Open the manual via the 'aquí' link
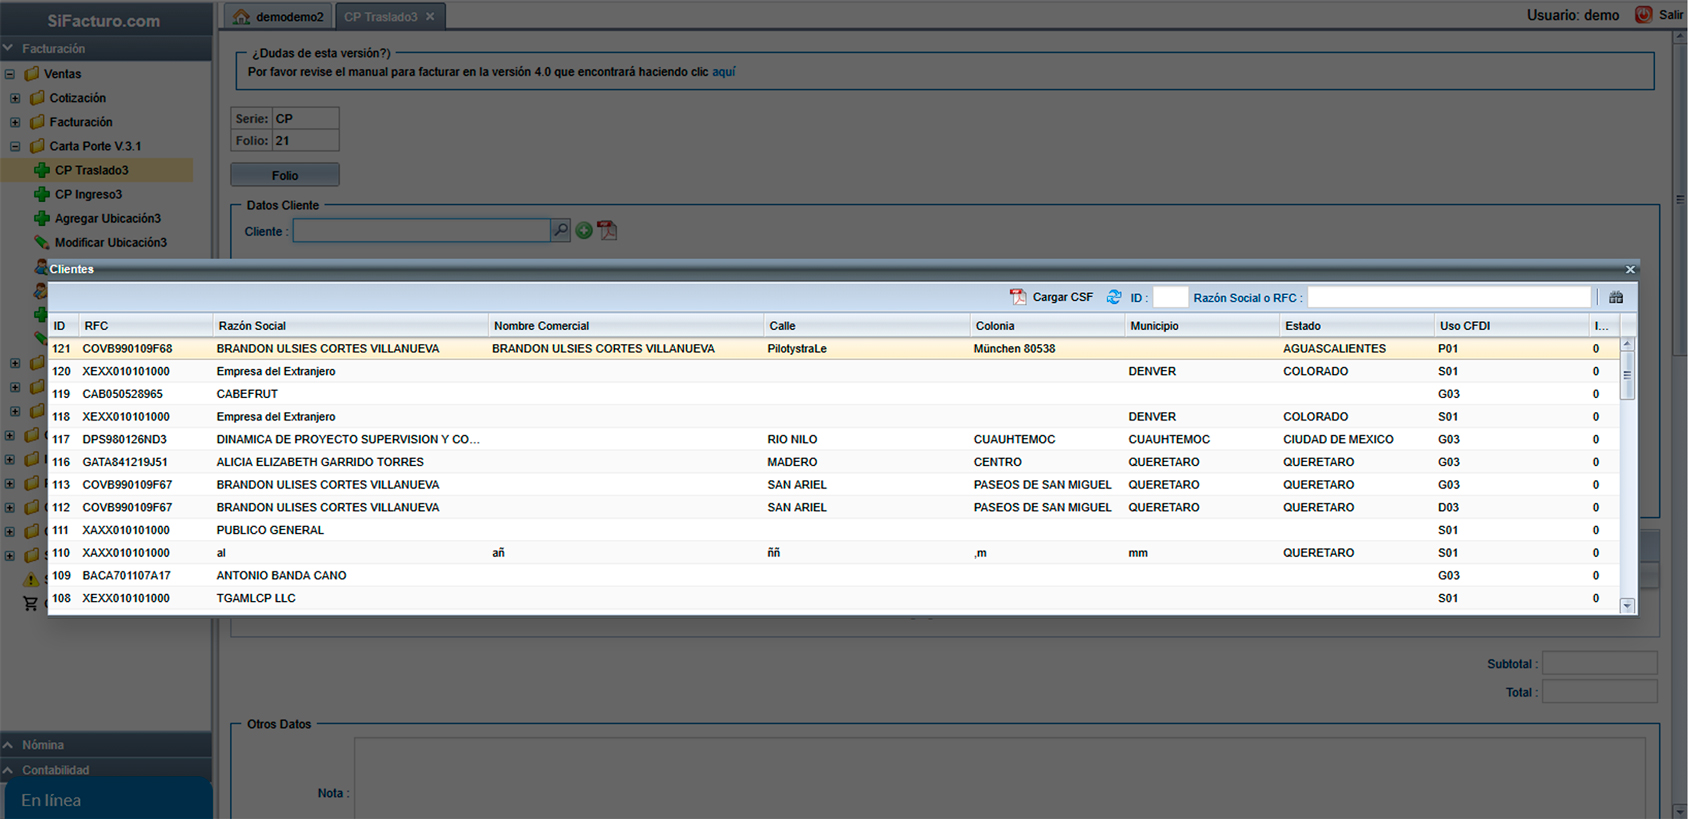Screen dimensions: 1688x819 pos(723,72)
